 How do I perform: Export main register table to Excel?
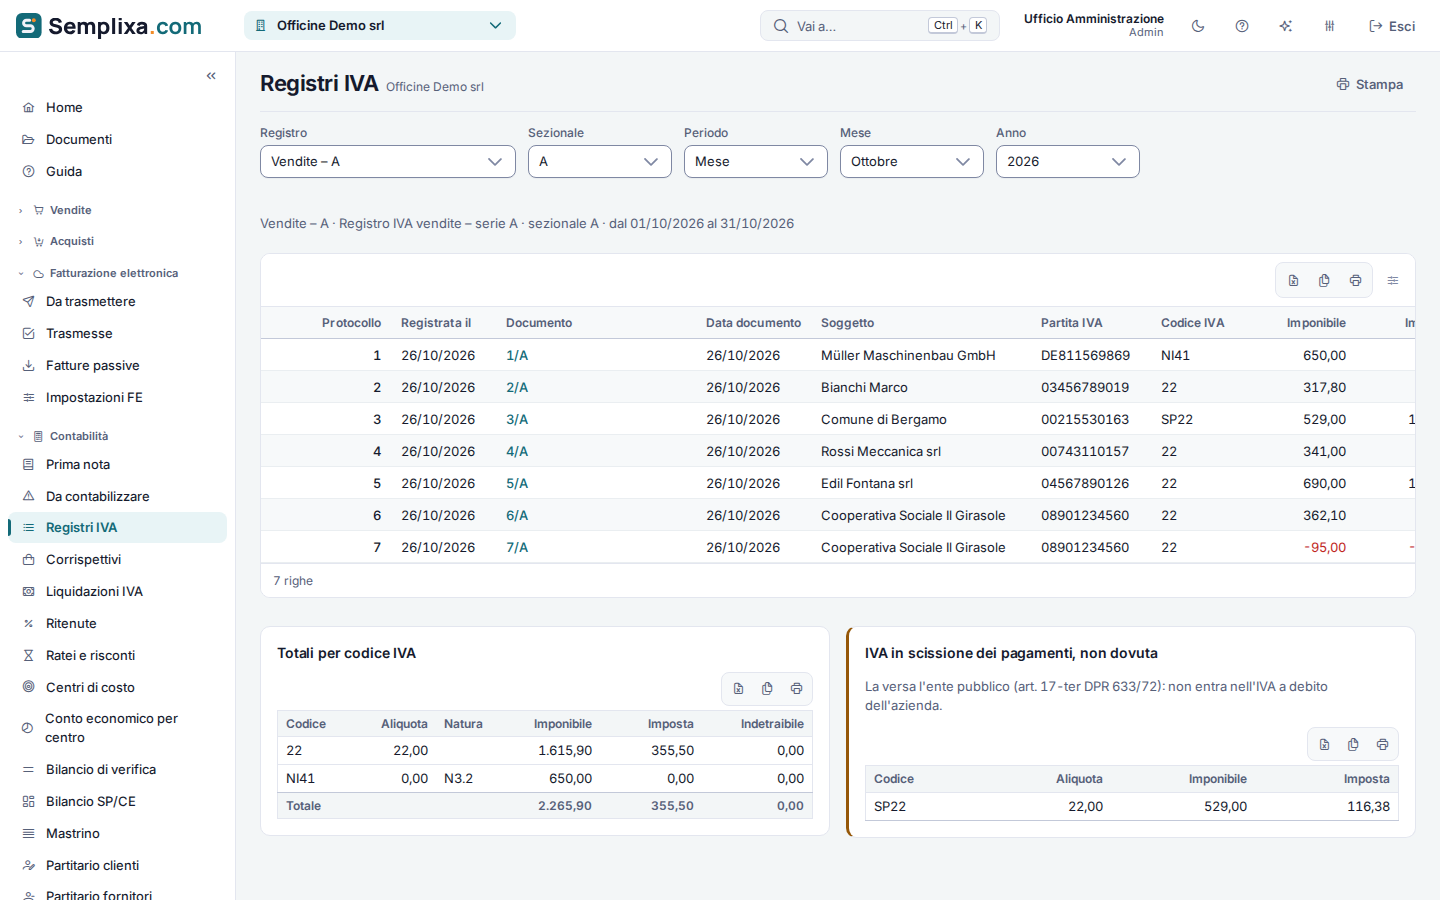coord(1293,281)
